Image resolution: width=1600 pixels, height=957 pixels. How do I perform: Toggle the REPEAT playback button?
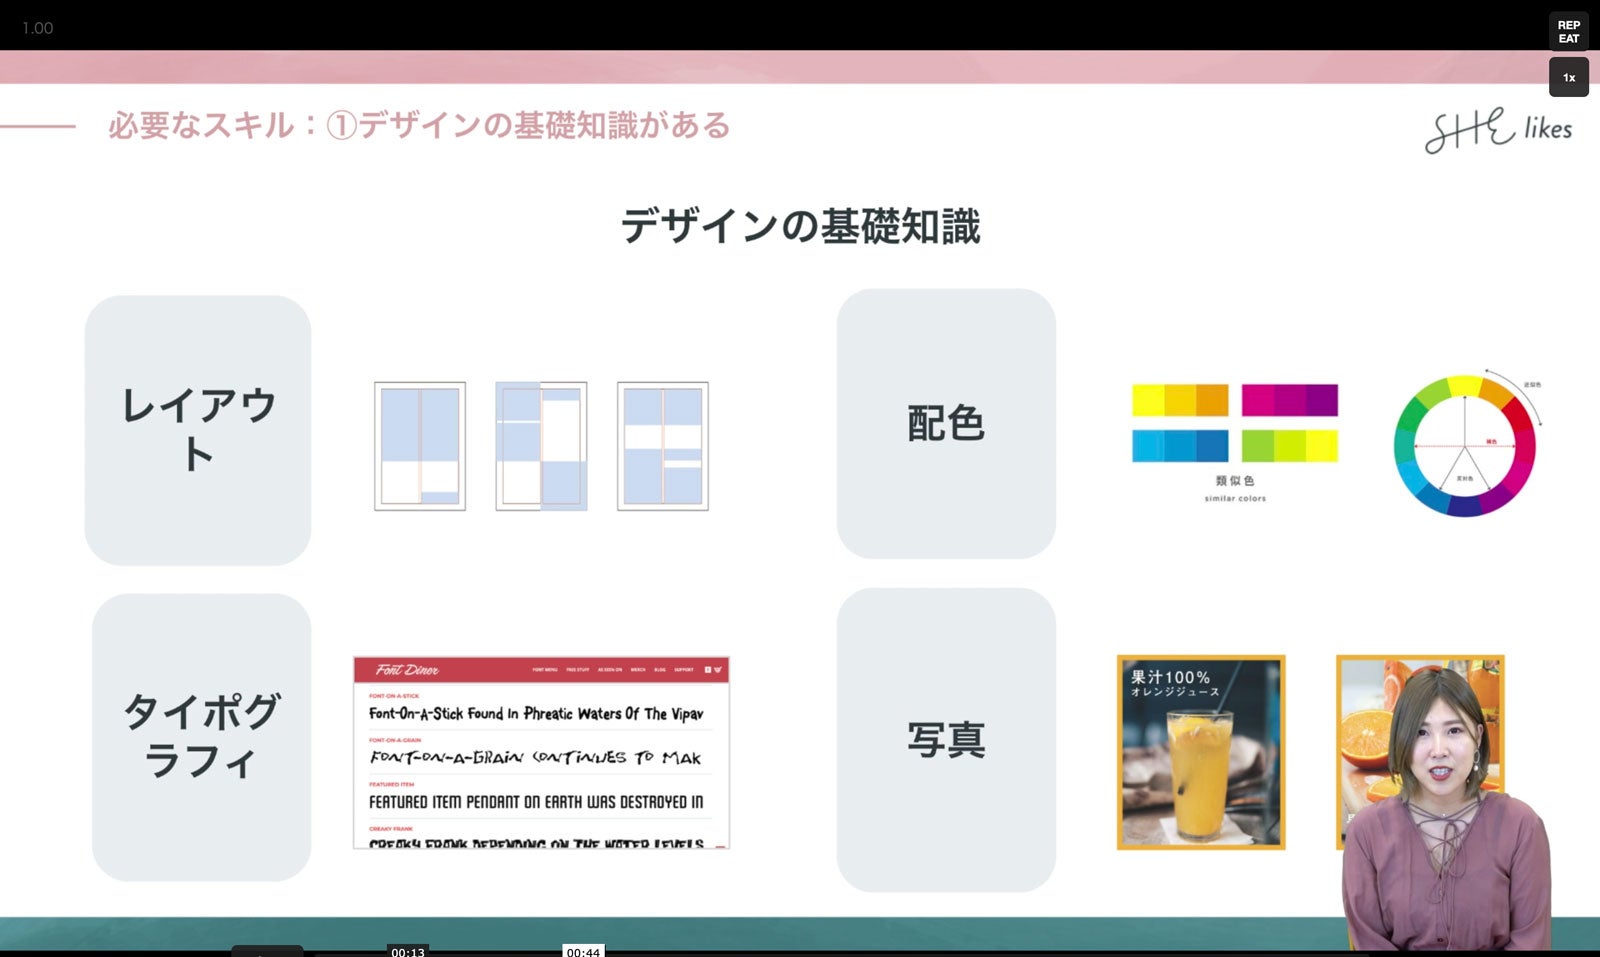point(1568,32)
